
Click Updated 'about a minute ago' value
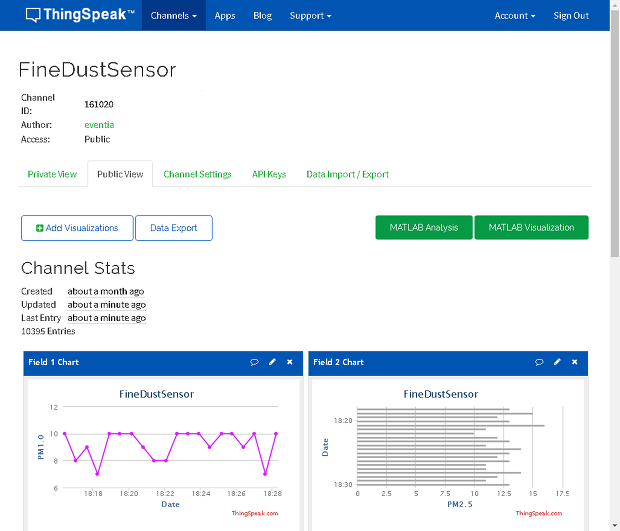pyautogui.click(x=106, y=305)
